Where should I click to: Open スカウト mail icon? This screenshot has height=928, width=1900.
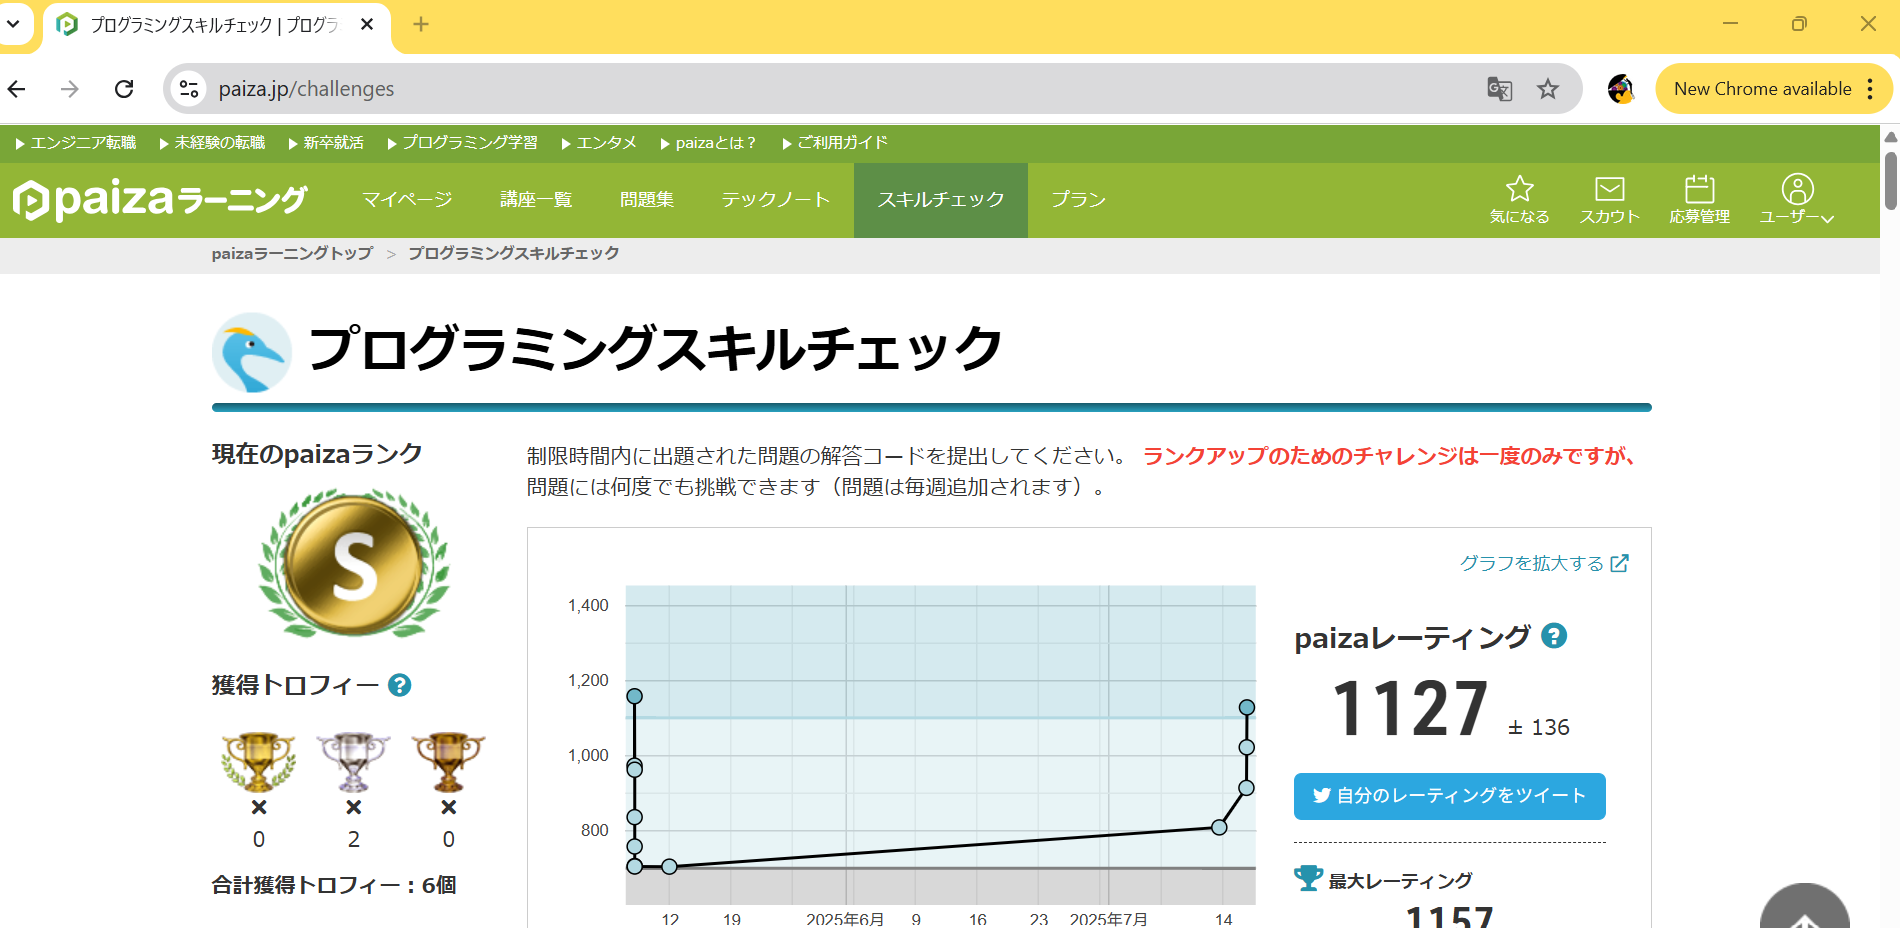pyautogui.click(x=1610, y=199)
